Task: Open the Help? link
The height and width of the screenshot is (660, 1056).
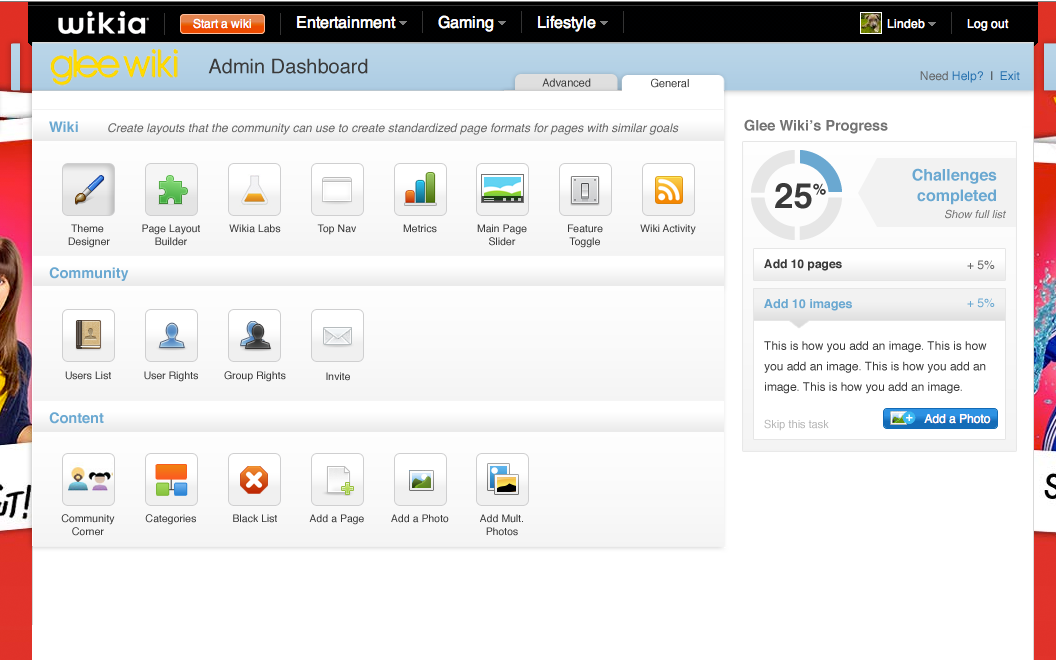Action: [x=967, y=76]
